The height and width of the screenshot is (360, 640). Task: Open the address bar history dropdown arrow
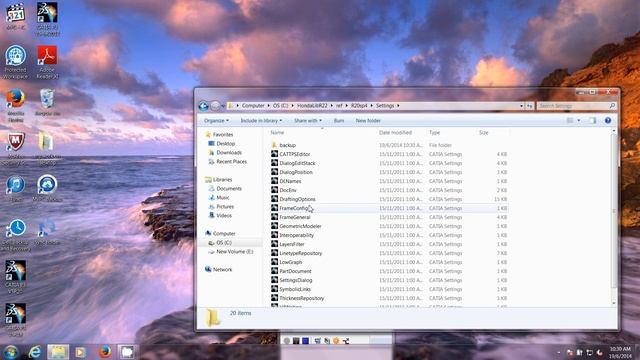[x=521, y=106]
